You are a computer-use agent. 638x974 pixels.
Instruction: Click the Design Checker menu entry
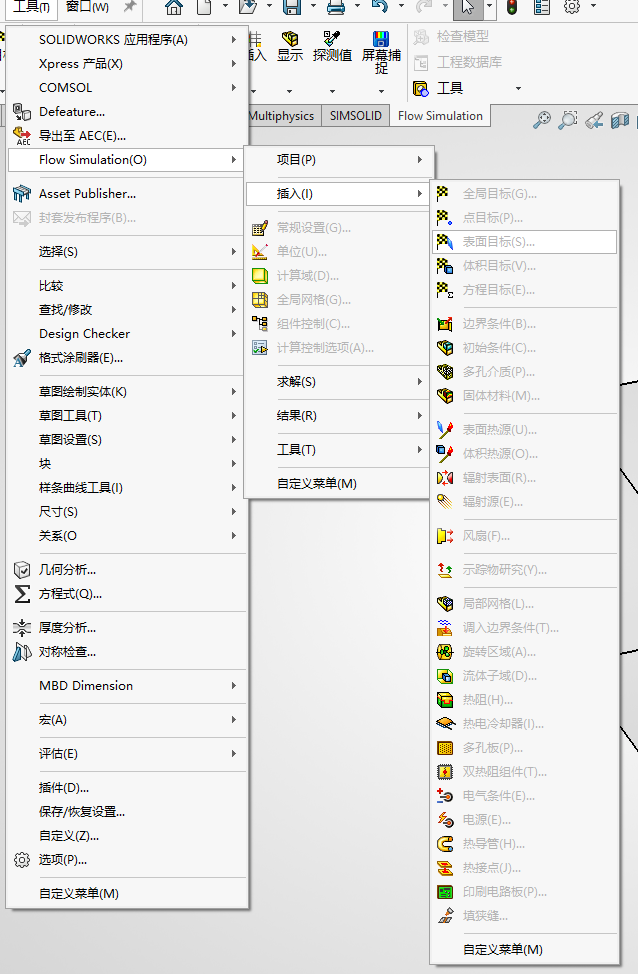(126, 334)
